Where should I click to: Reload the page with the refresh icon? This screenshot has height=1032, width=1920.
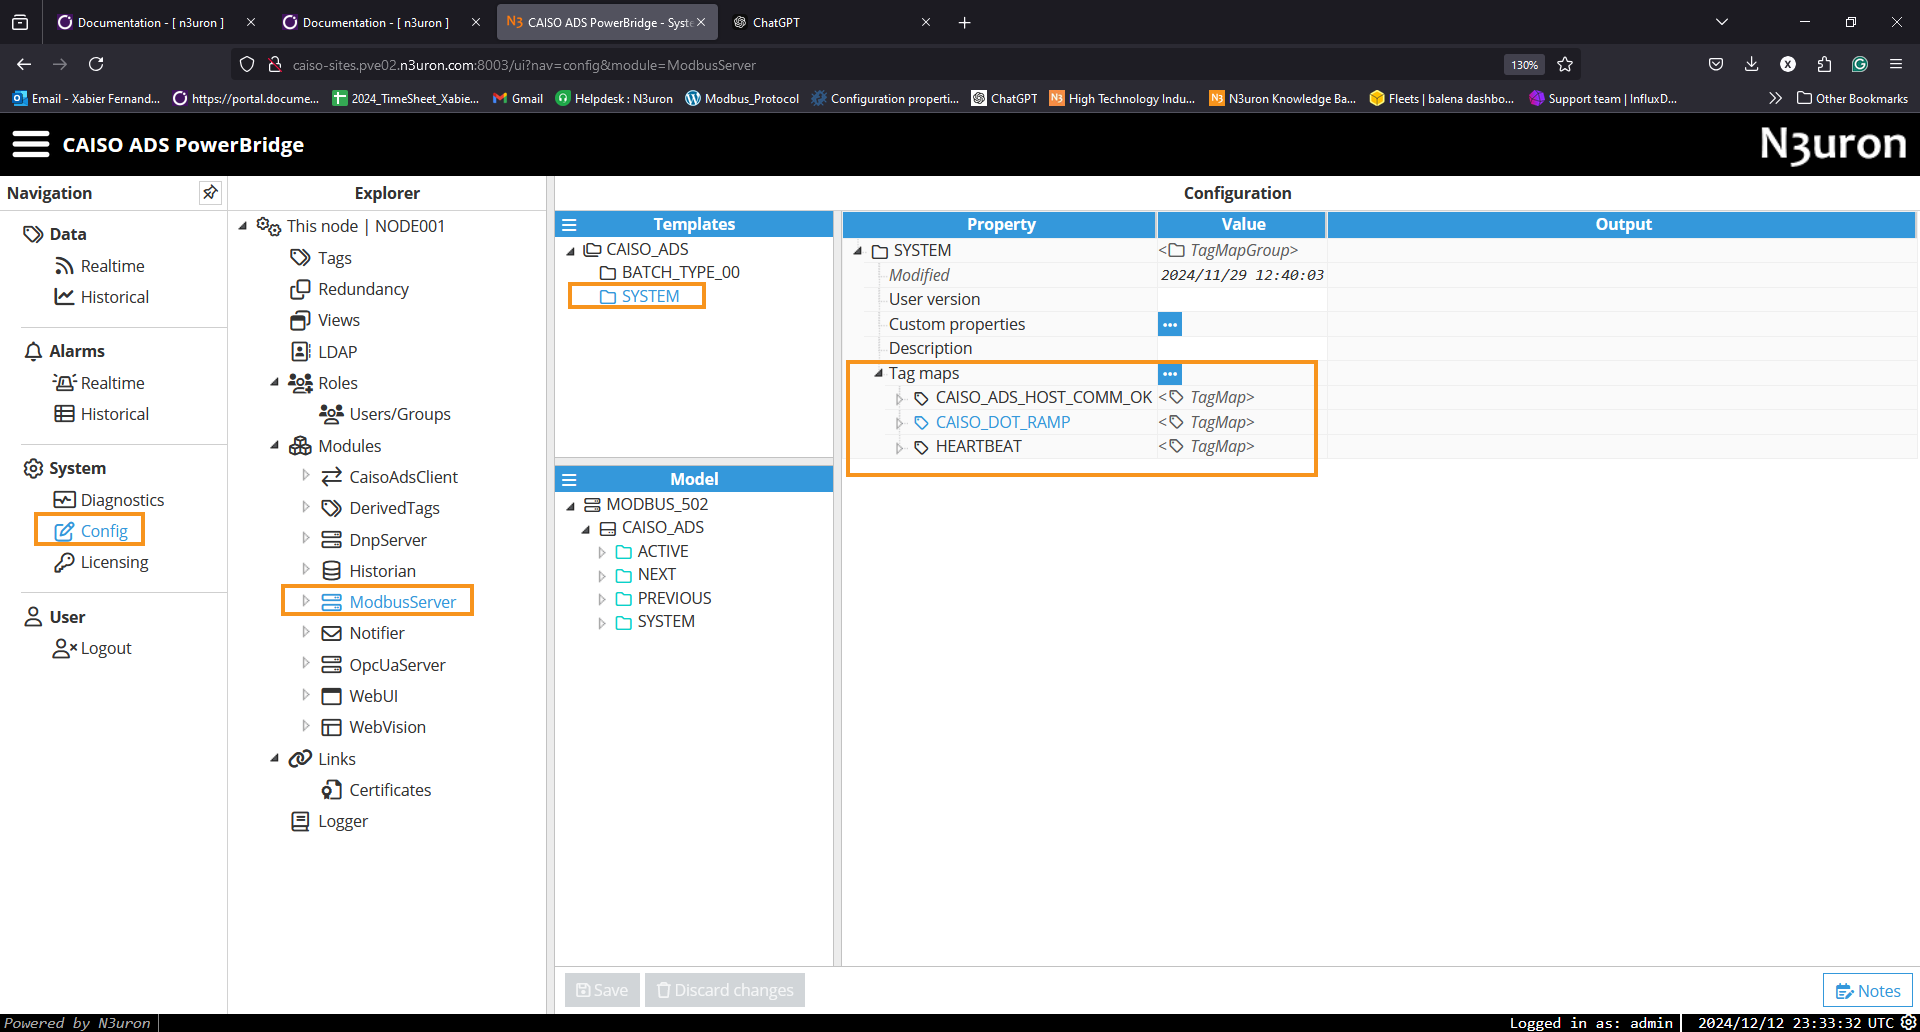(x=96, y=64)
